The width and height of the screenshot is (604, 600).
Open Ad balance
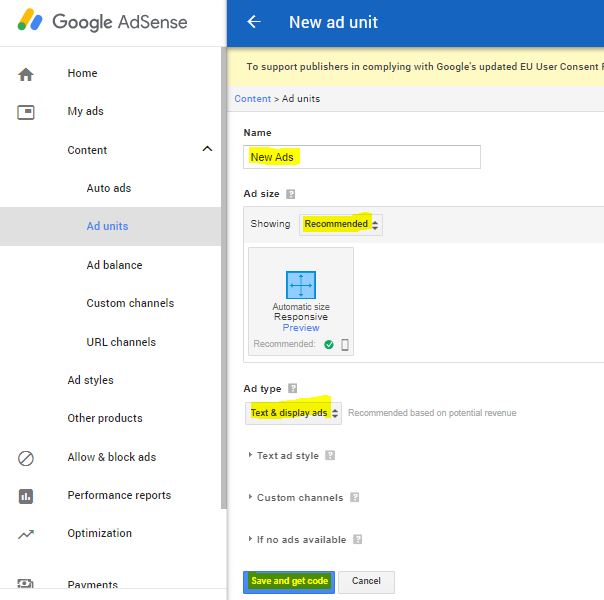click(114, 265)
